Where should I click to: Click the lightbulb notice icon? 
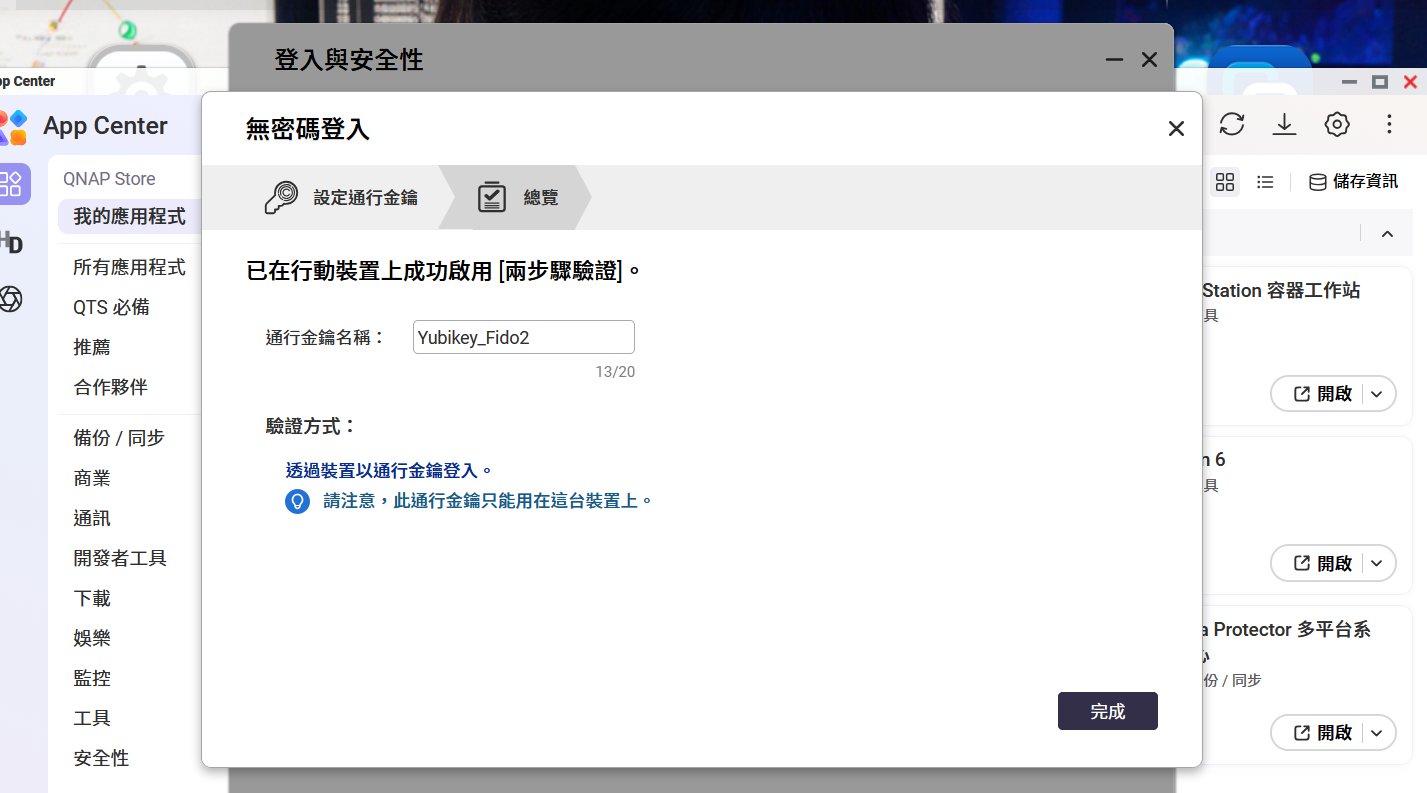coord(297,501)
